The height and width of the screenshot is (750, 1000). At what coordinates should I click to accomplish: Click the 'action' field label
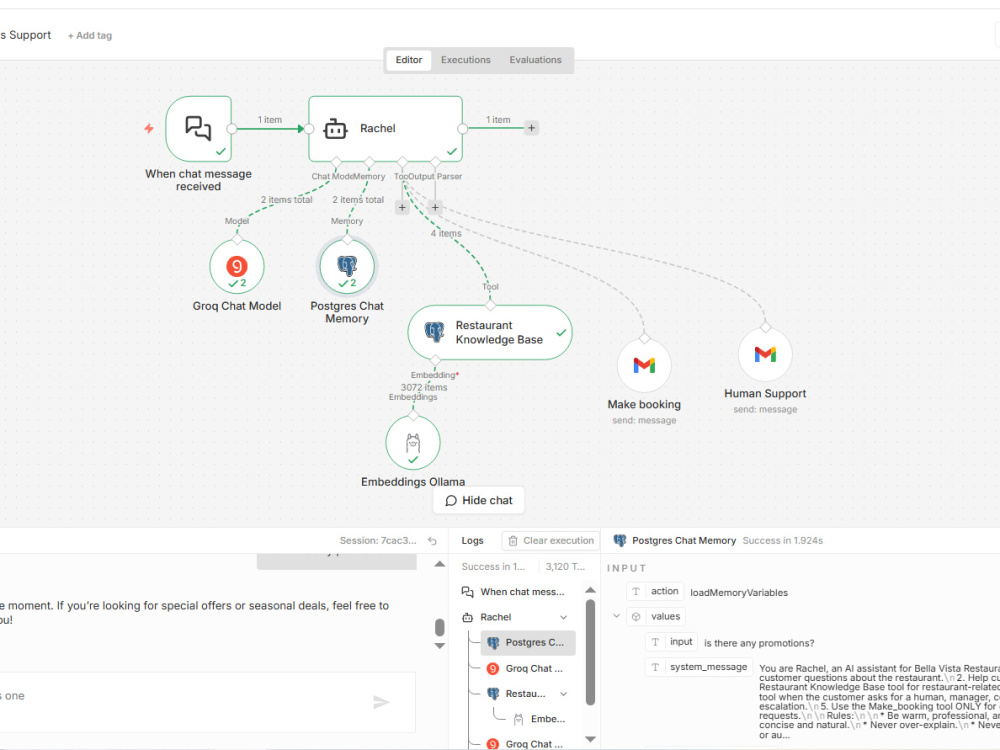[x=664, y=591]
